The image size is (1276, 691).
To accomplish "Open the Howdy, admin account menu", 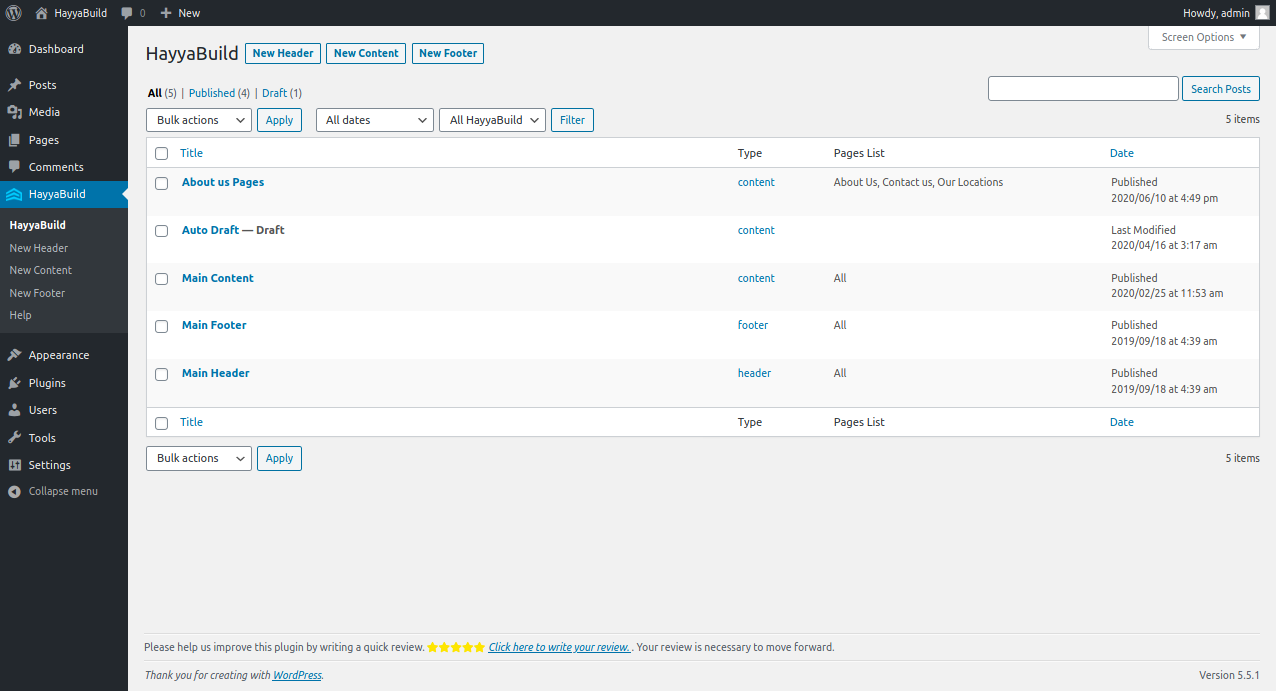I will (1226, 13).
